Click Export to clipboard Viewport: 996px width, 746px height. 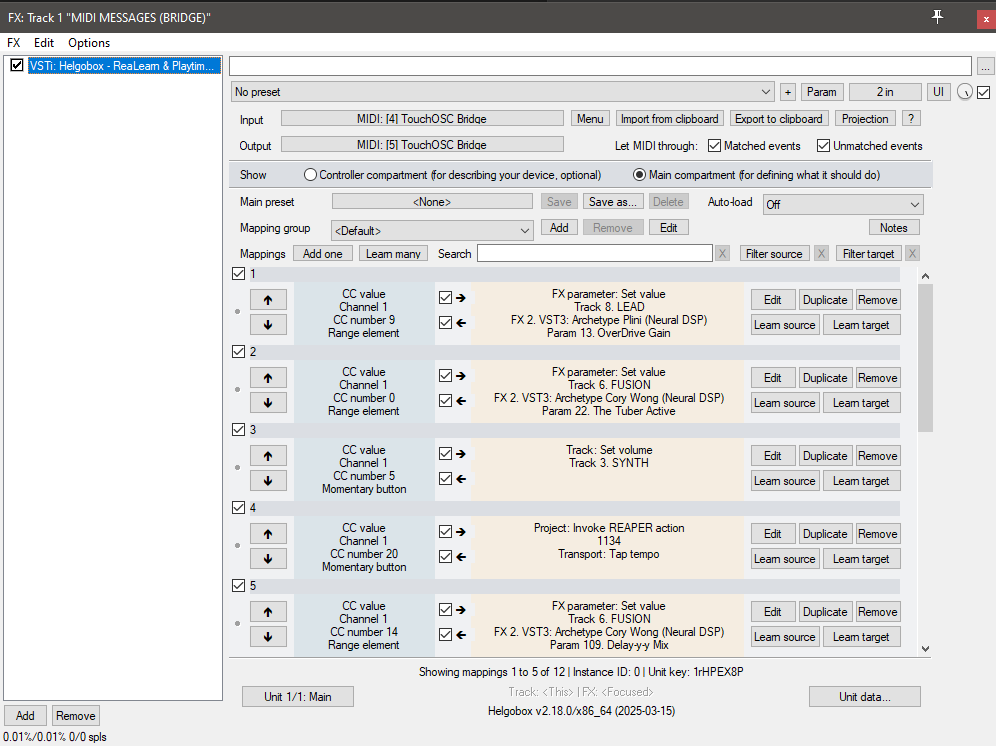pos(779,118)
